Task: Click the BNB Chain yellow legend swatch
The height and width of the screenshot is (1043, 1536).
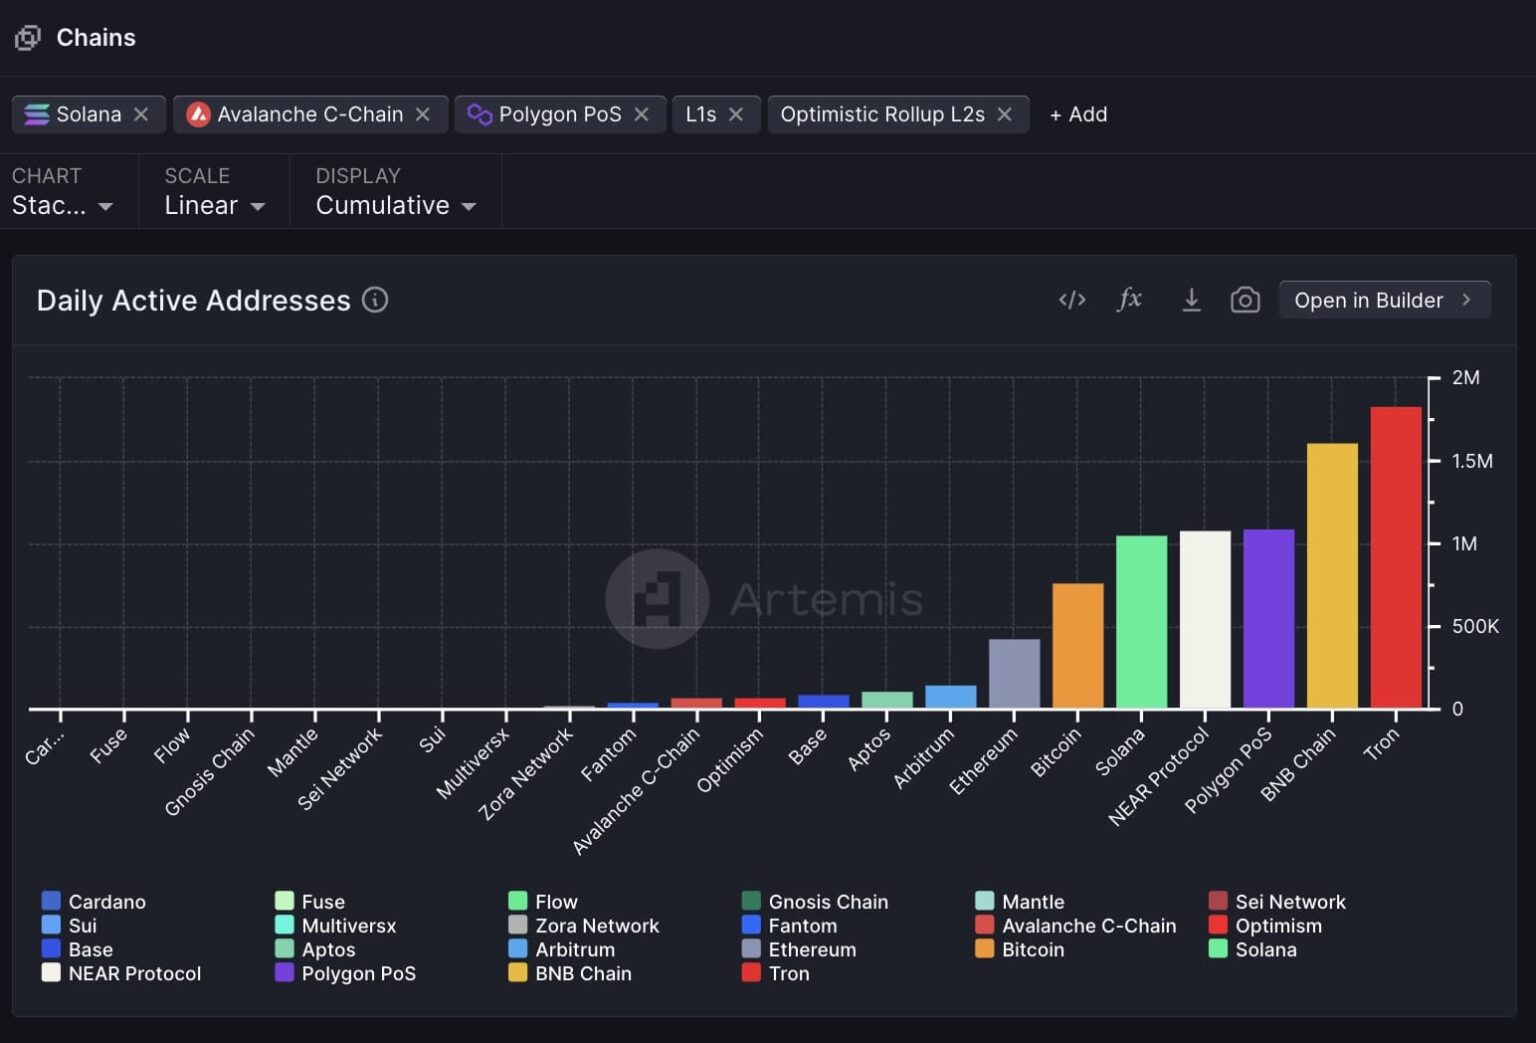Action: click(518, 973)
